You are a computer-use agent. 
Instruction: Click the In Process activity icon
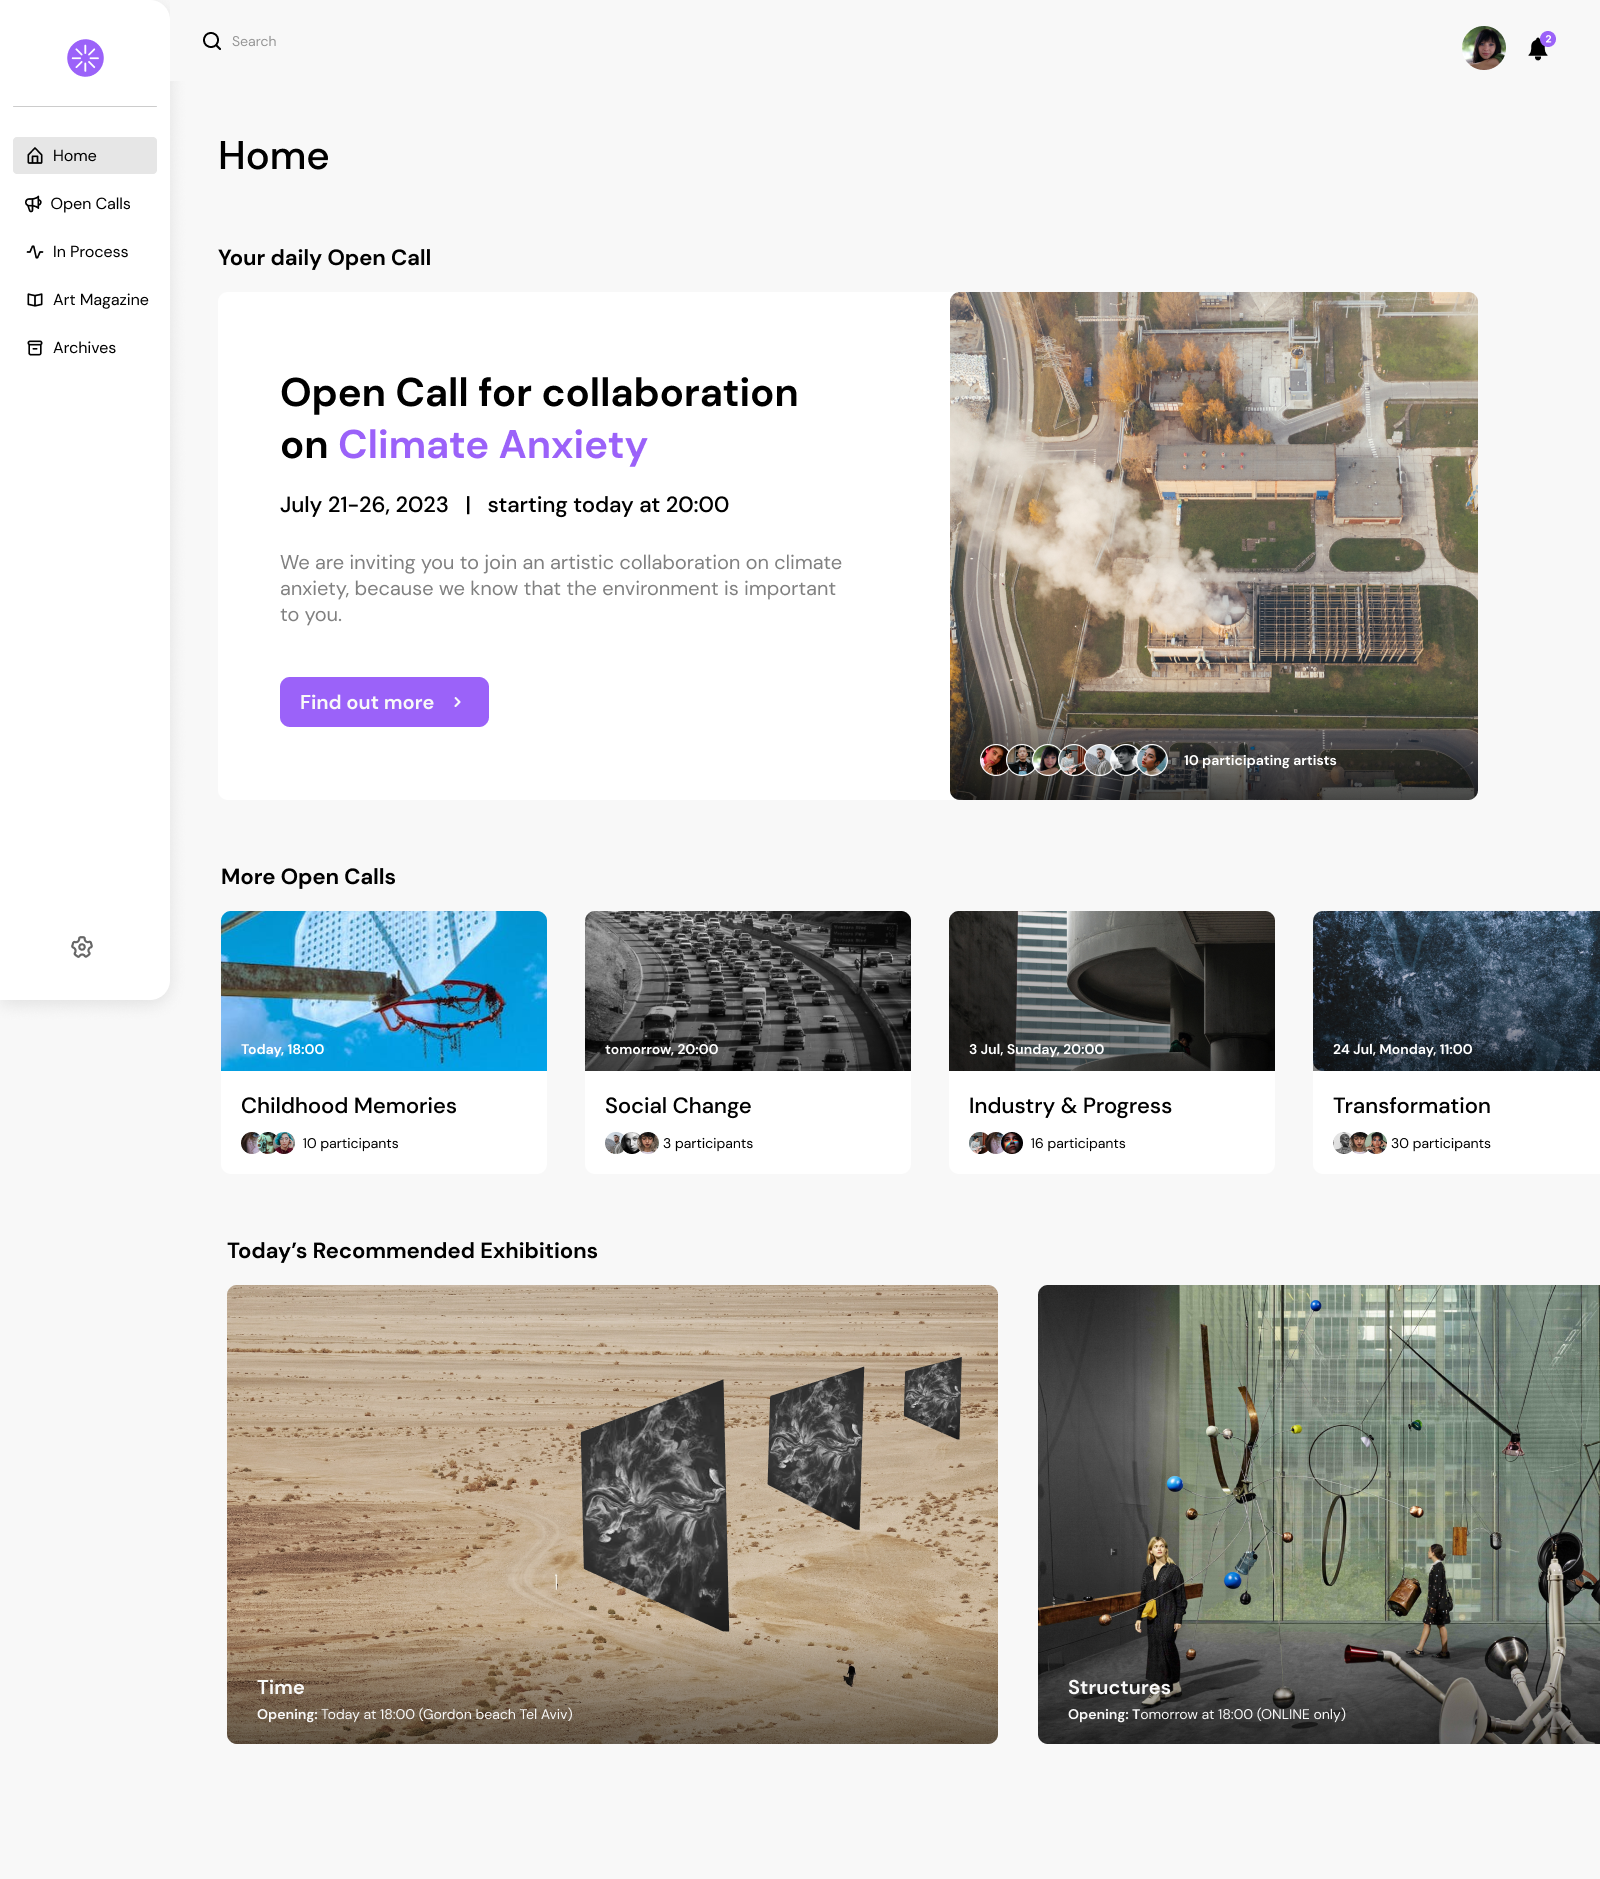[x=35, y=252]
